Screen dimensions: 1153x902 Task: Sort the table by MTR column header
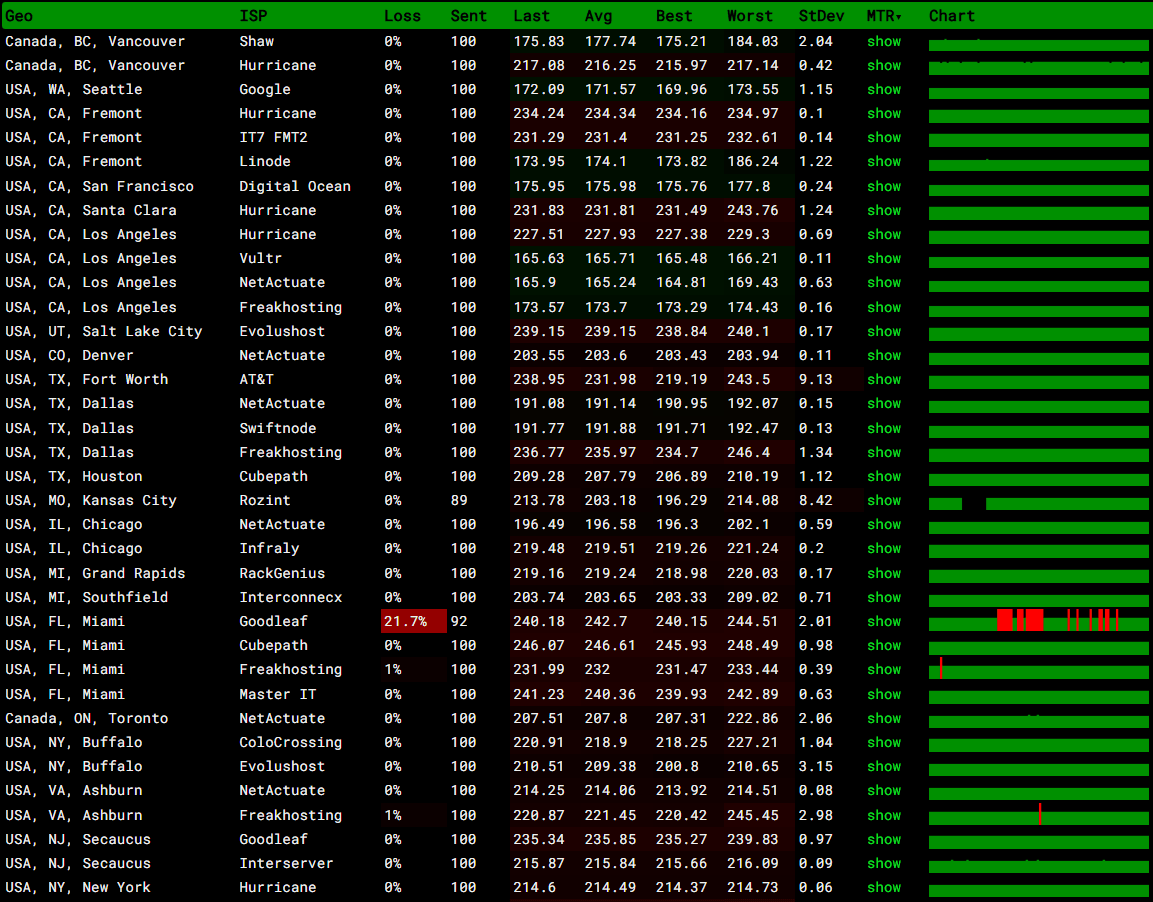(x=883, y=15)
